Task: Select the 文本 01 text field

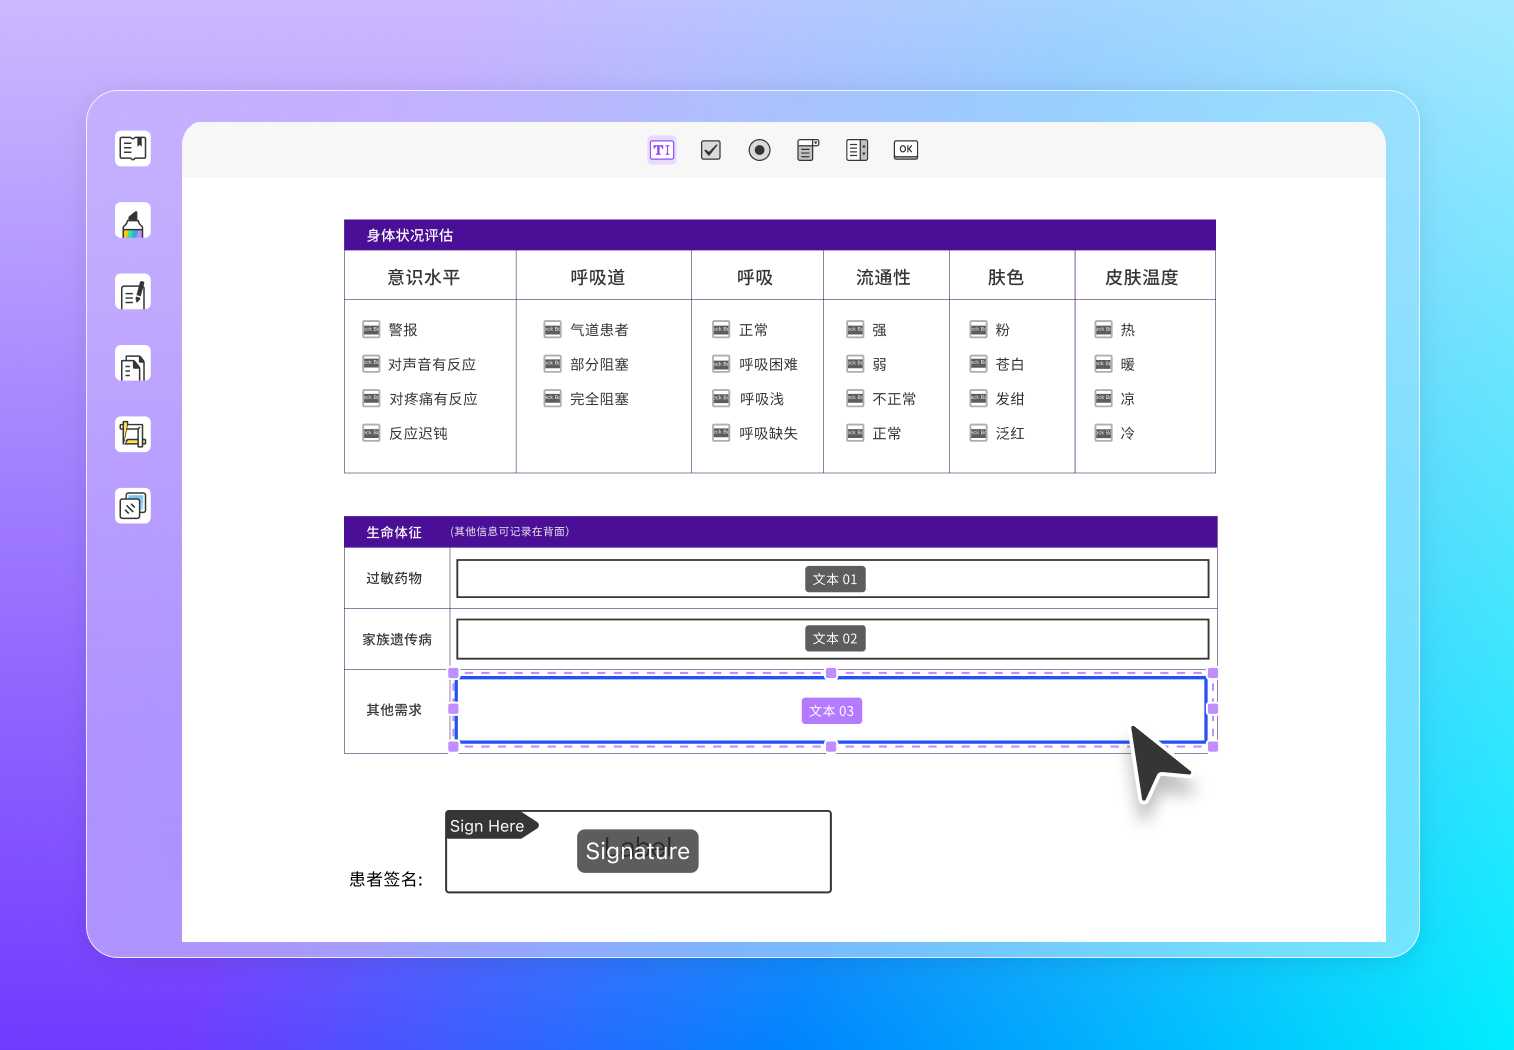Action: [832, 579]
